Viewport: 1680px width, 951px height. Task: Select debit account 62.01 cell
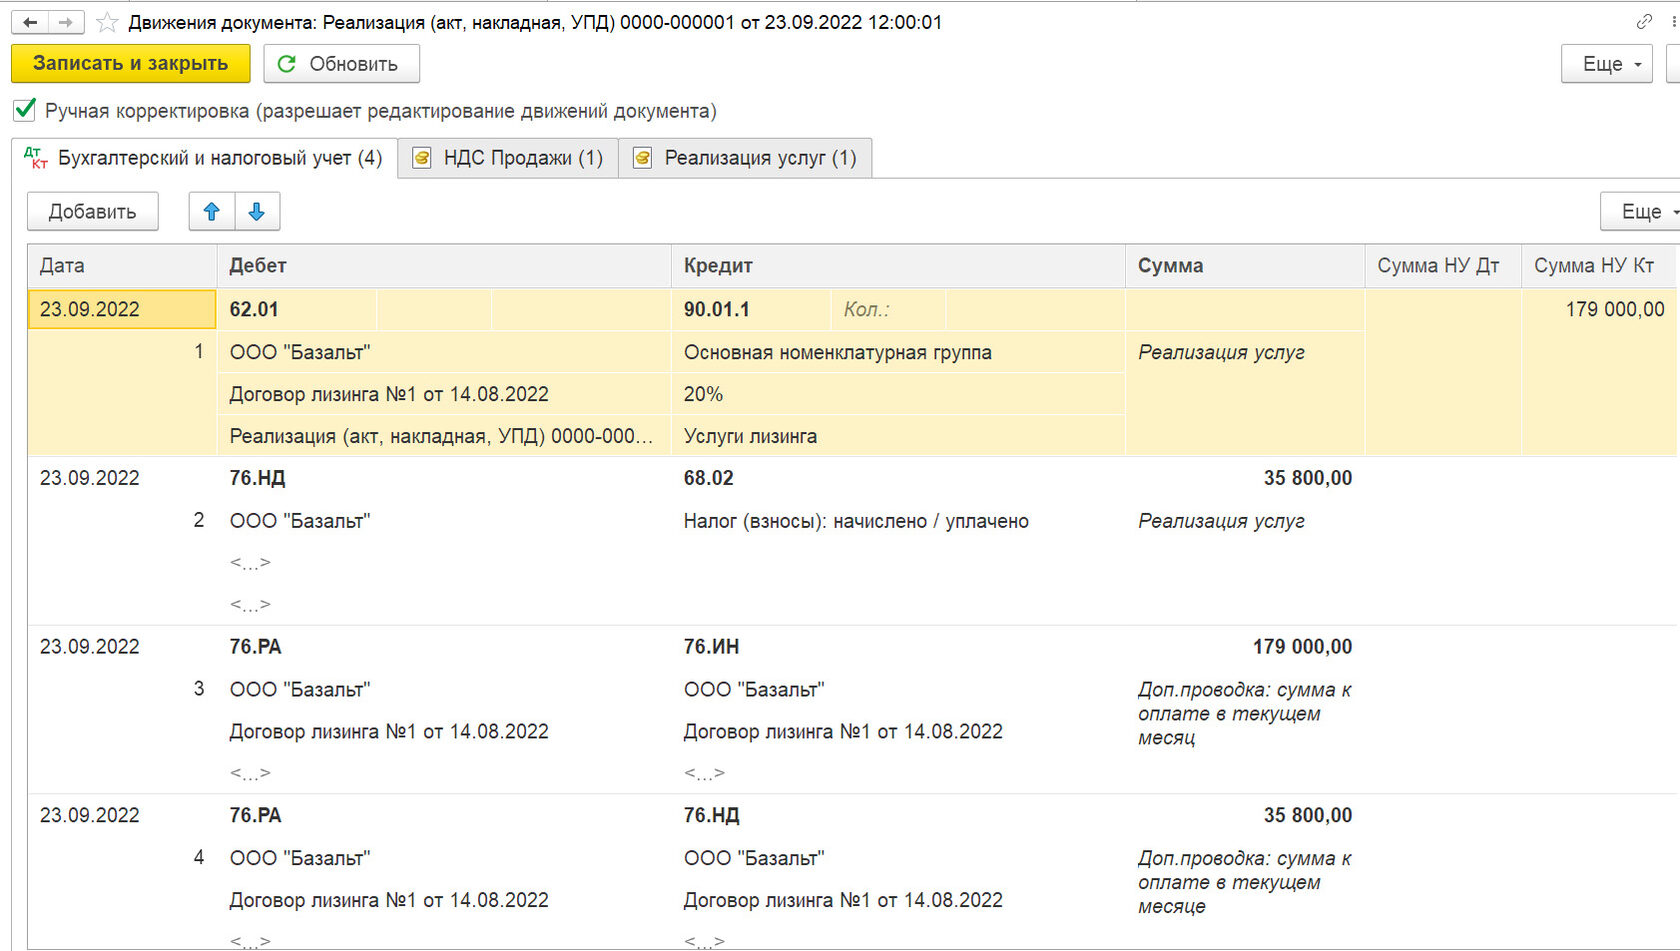click(297, 309)
